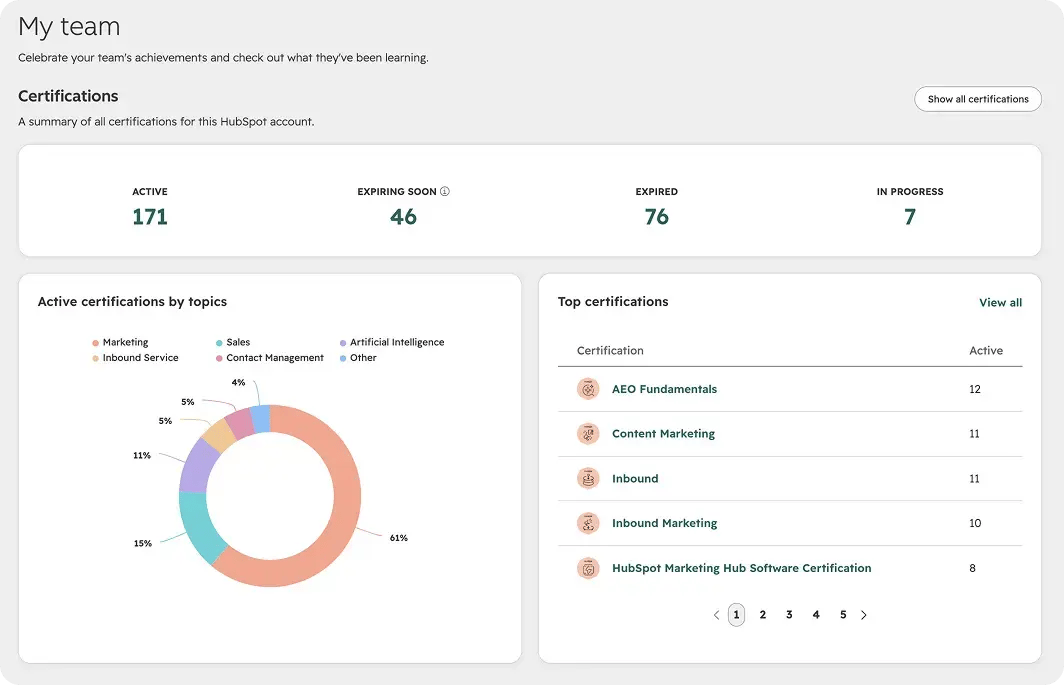
Task: Select pagination page 3
Action: pyautogui.click(x=789, y=615)
